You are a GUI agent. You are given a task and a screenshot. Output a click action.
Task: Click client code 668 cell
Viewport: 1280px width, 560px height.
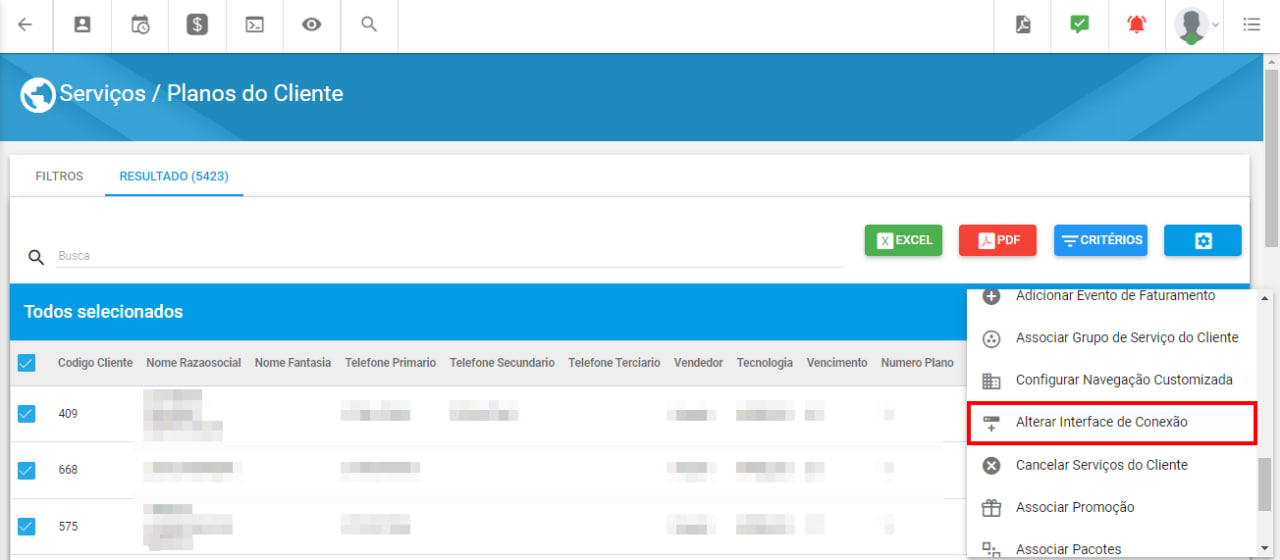pos(68,470)
